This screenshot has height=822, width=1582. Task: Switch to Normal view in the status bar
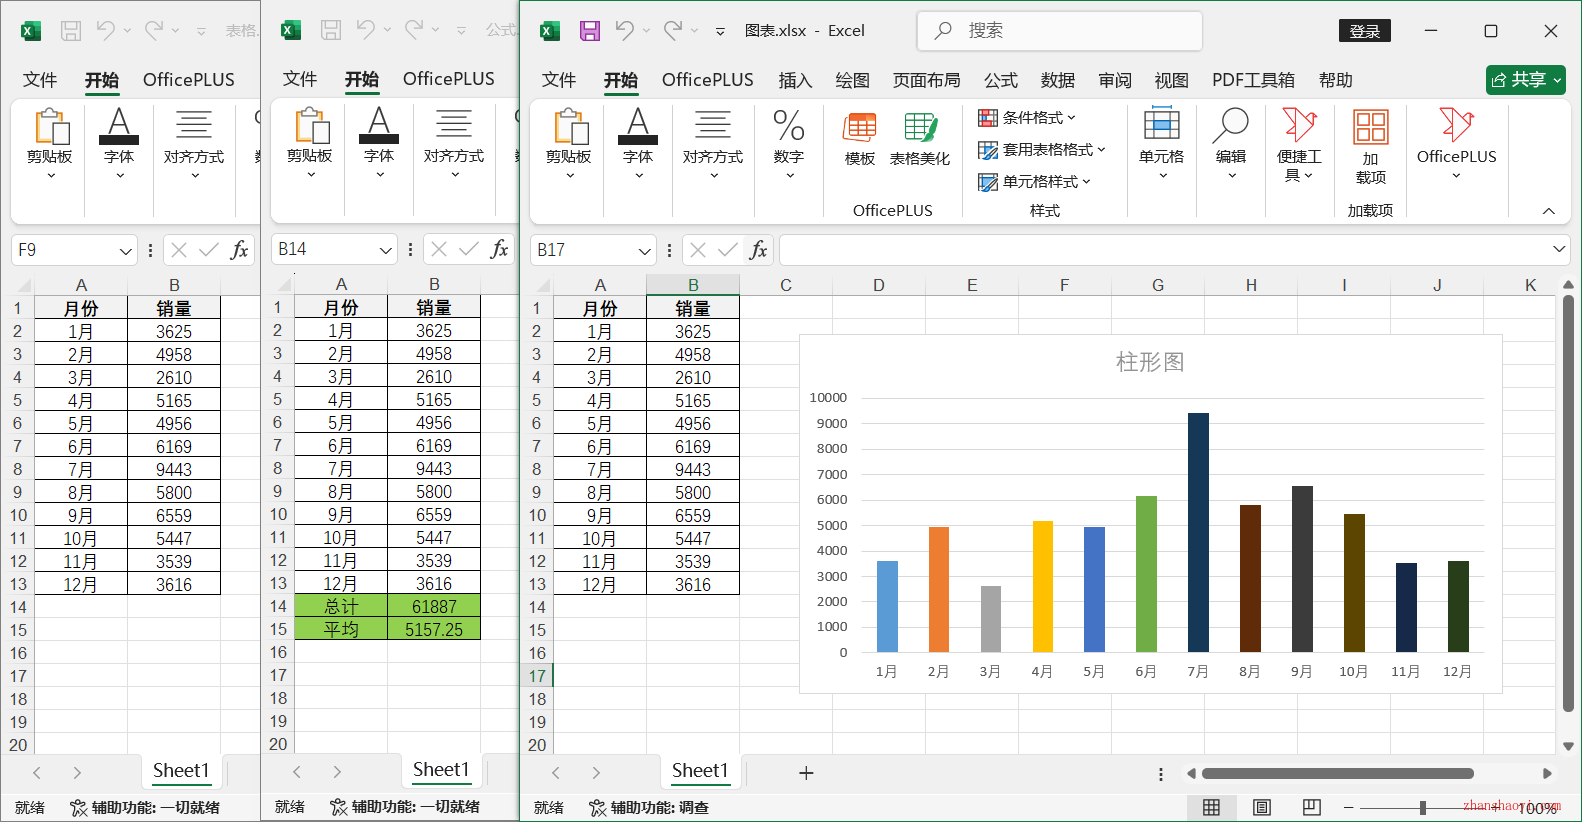1211,807
